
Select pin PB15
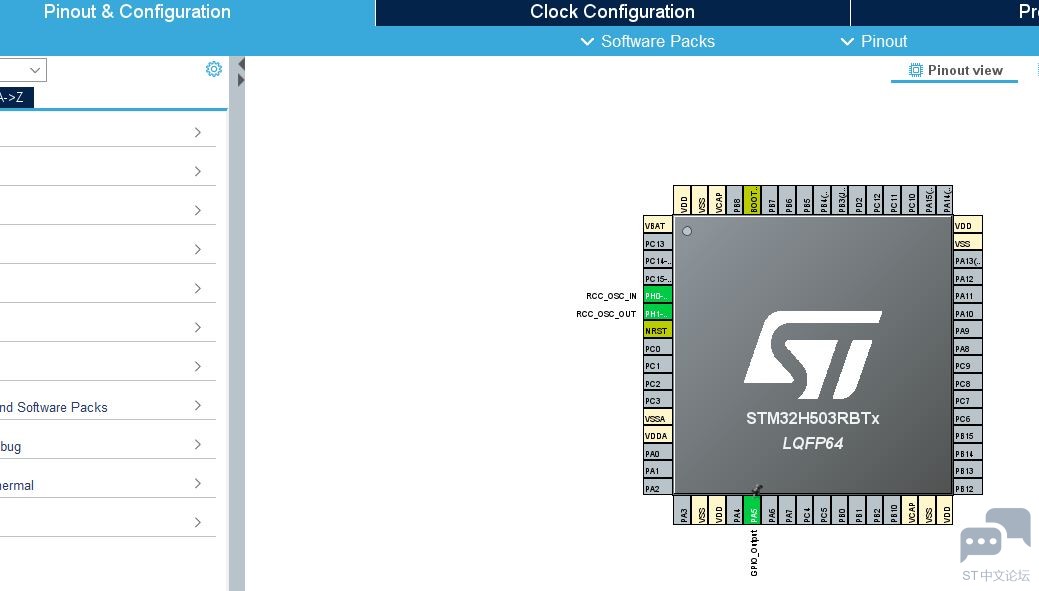tap(967, 435)
